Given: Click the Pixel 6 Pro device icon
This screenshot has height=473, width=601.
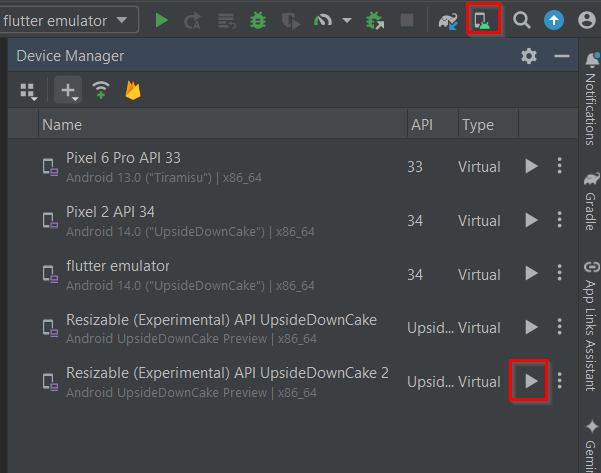Looking at the screenshot, I should point(50,167).
